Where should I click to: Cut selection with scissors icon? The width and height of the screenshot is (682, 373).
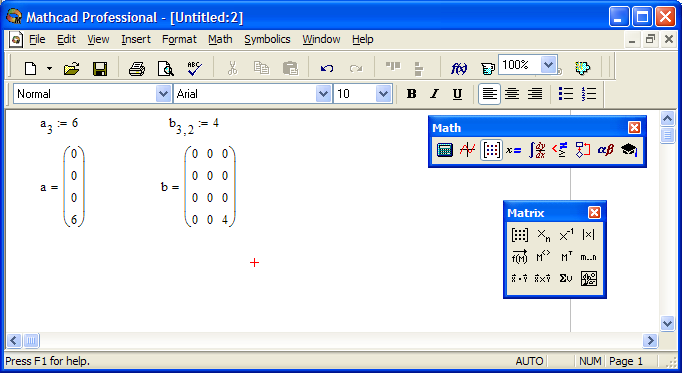(x=233, y=68)
